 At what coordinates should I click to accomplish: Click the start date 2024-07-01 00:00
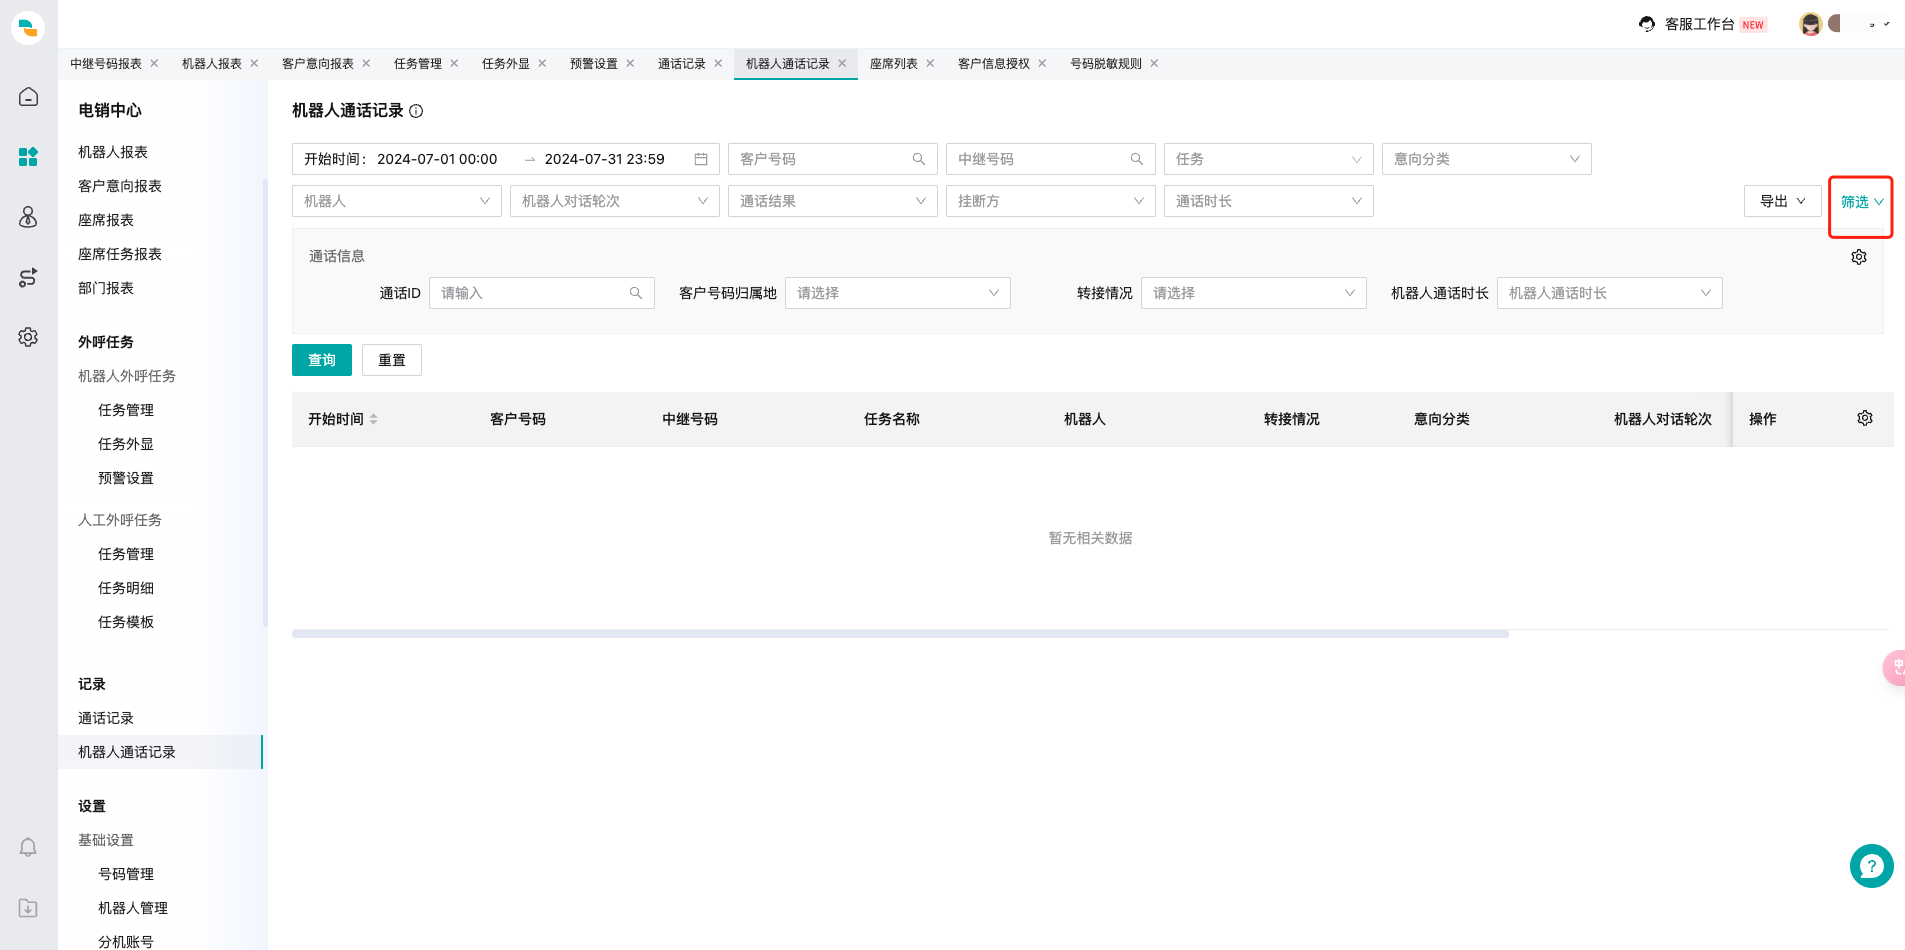click(437, 159)
